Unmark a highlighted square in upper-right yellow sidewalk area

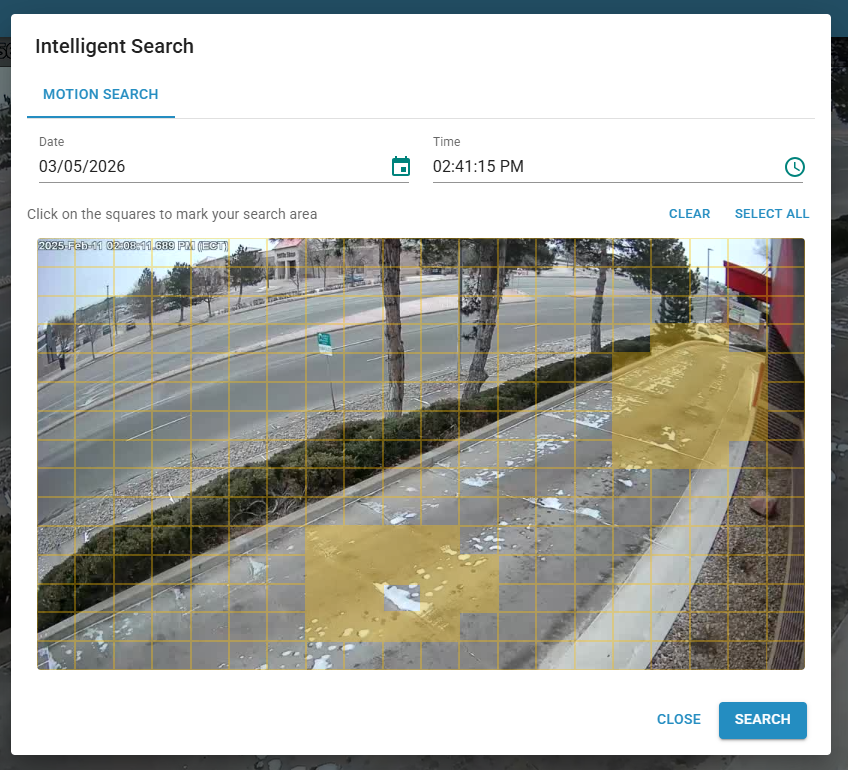click(670, 400)
